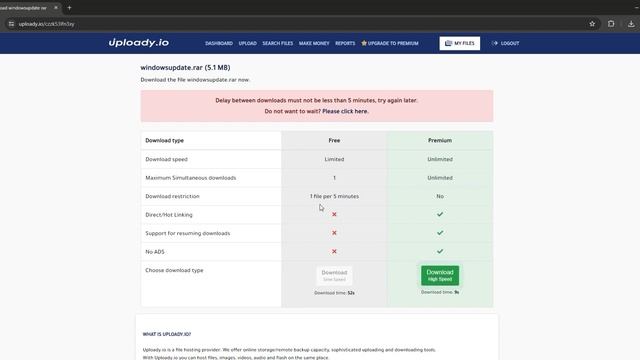The height and width of the screenshot is (360, 640).
Task: Open a new browser tab
Action: point(69,8)
